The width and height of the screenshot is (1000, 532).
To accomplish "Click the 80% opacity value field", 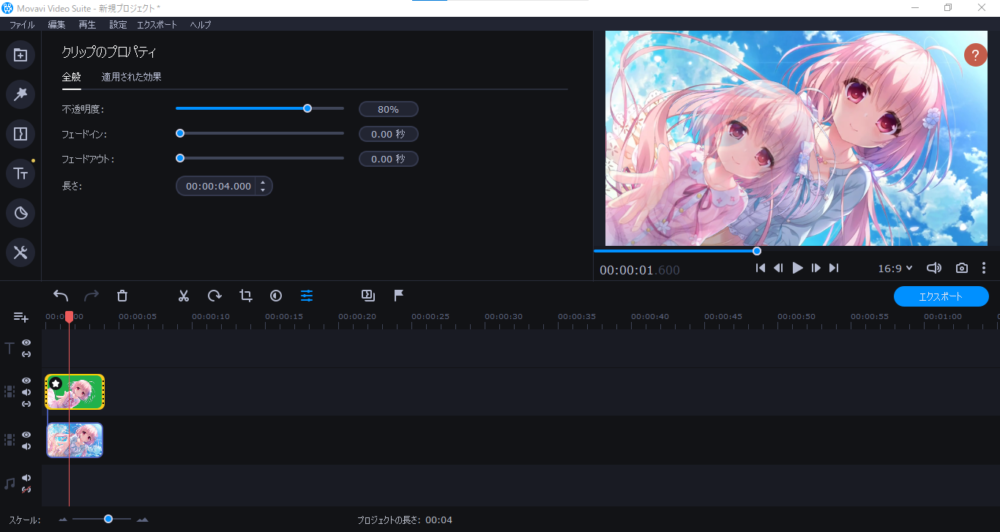I will tap(388, 109).
